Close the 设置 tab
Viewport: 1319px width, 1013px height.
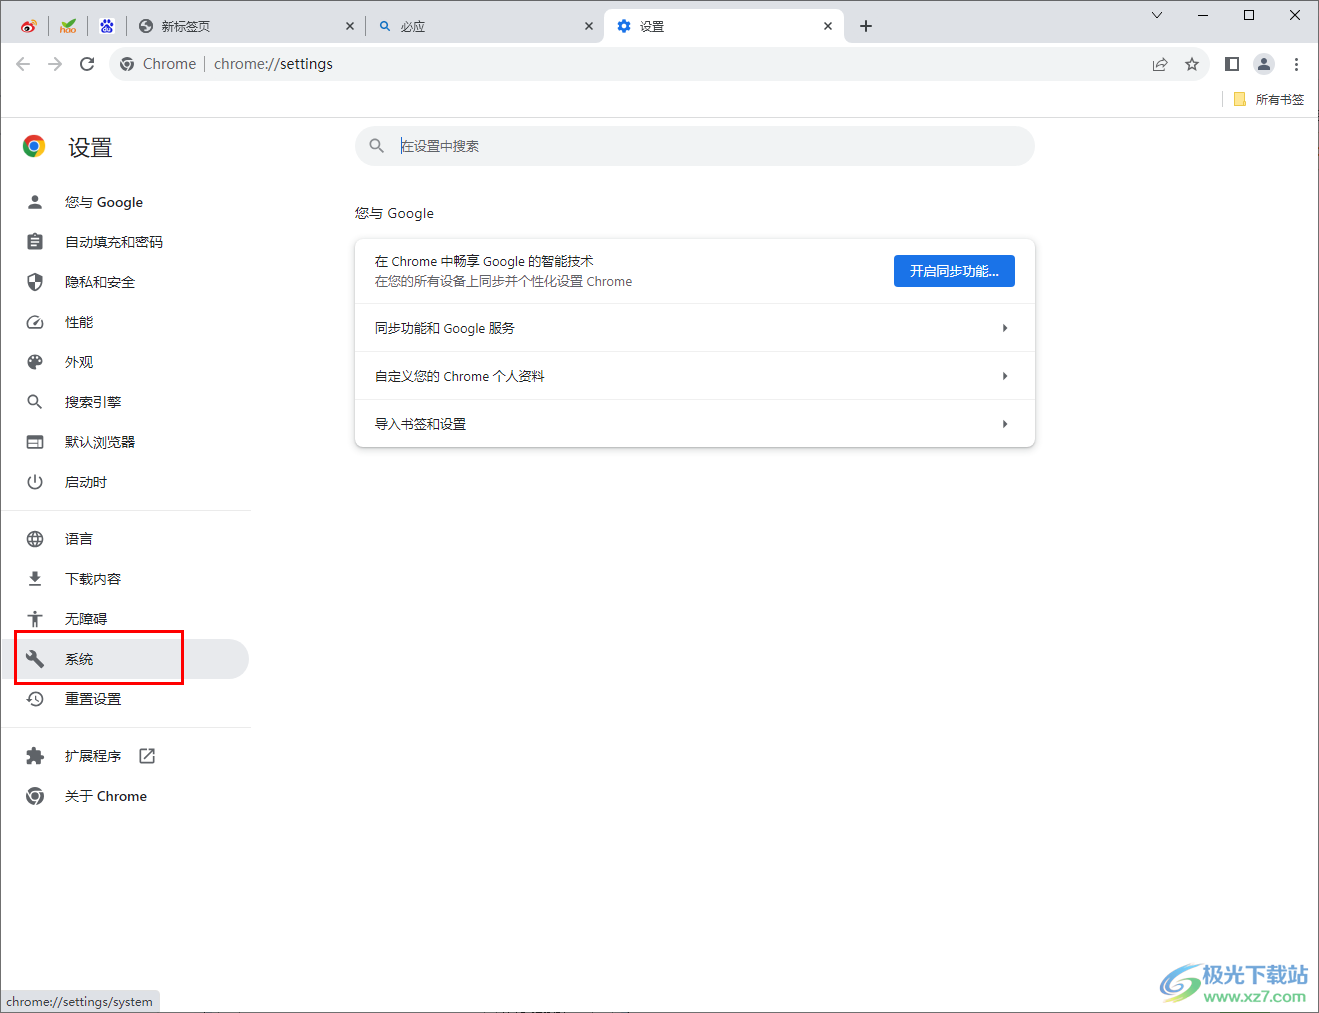[x=828, y=26]
